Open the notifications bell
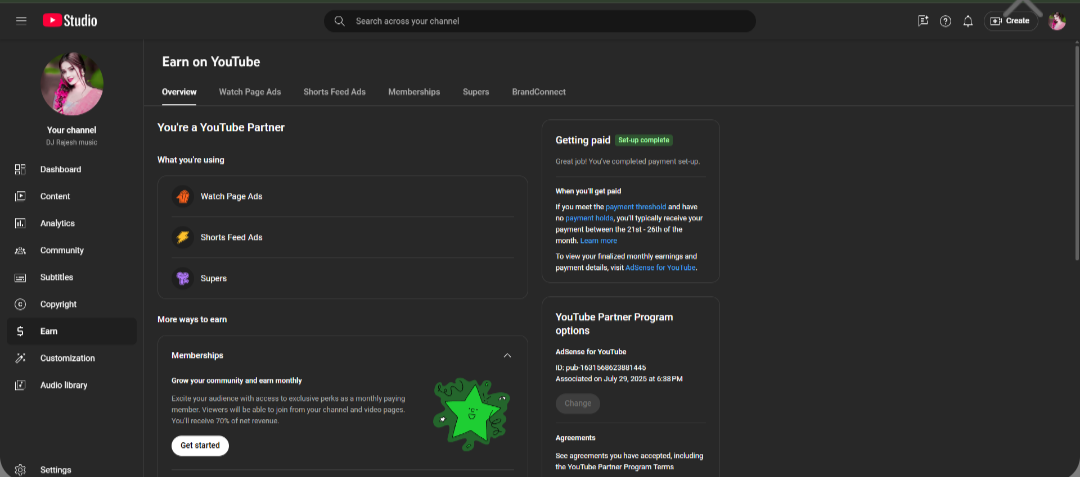 click(x=968, y=21)
